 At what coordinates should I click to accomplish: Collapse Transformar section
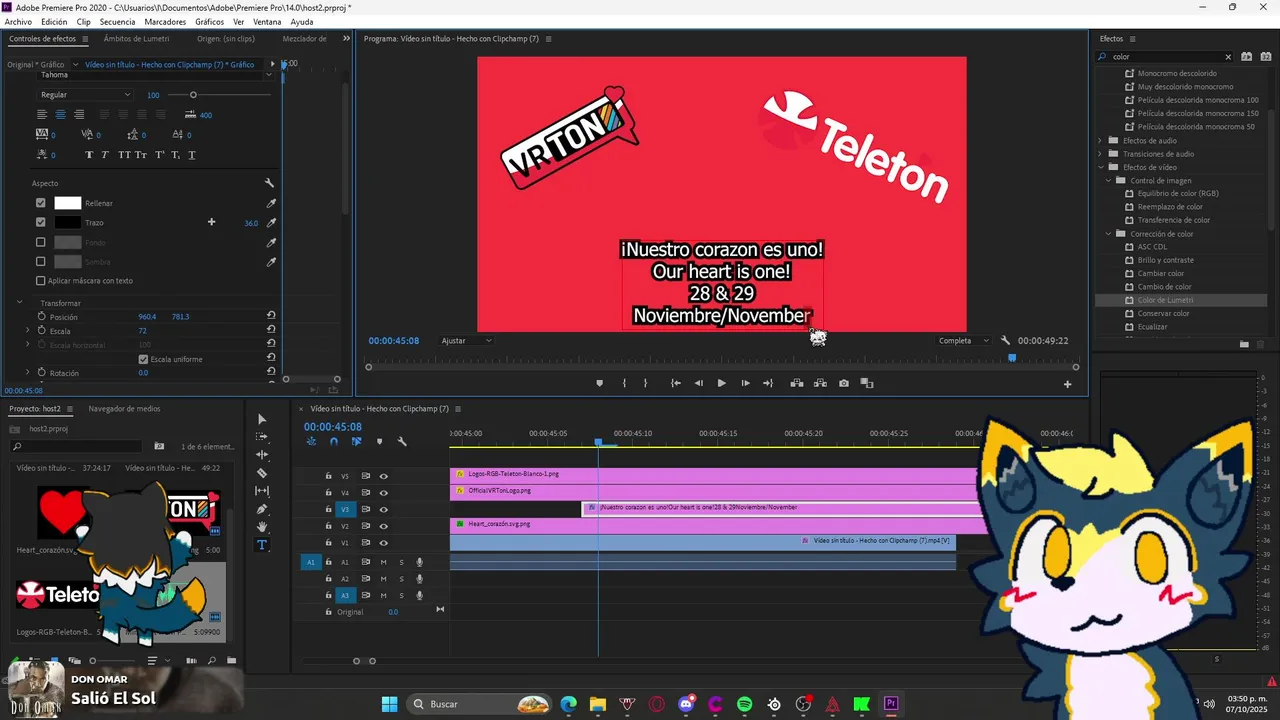(19, 302)
